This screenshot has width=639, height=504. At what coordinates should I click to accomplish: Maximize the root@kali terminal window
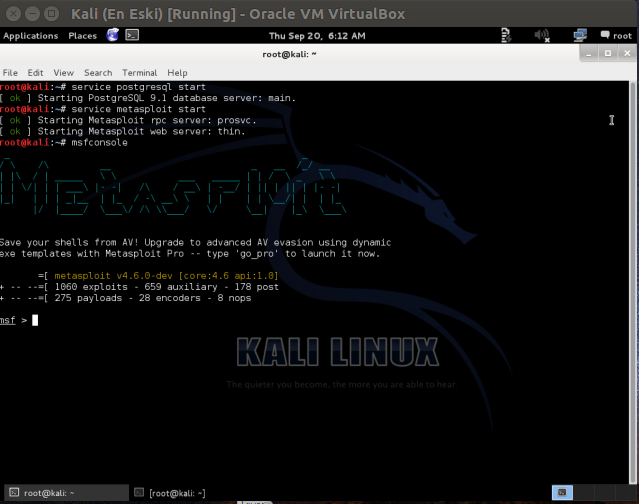[x=608, y=53]
